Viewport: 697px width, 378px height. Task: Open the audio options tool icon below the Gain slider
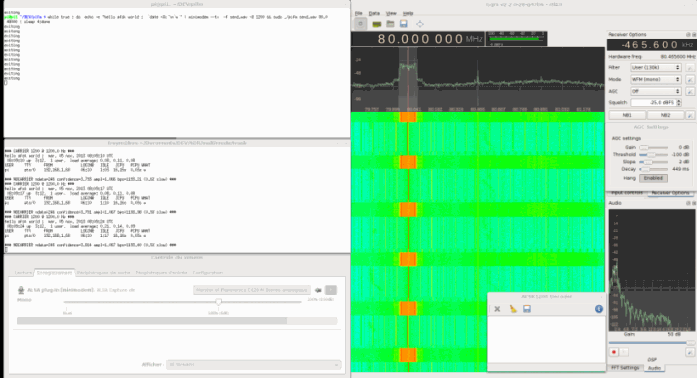click(690, 352)
